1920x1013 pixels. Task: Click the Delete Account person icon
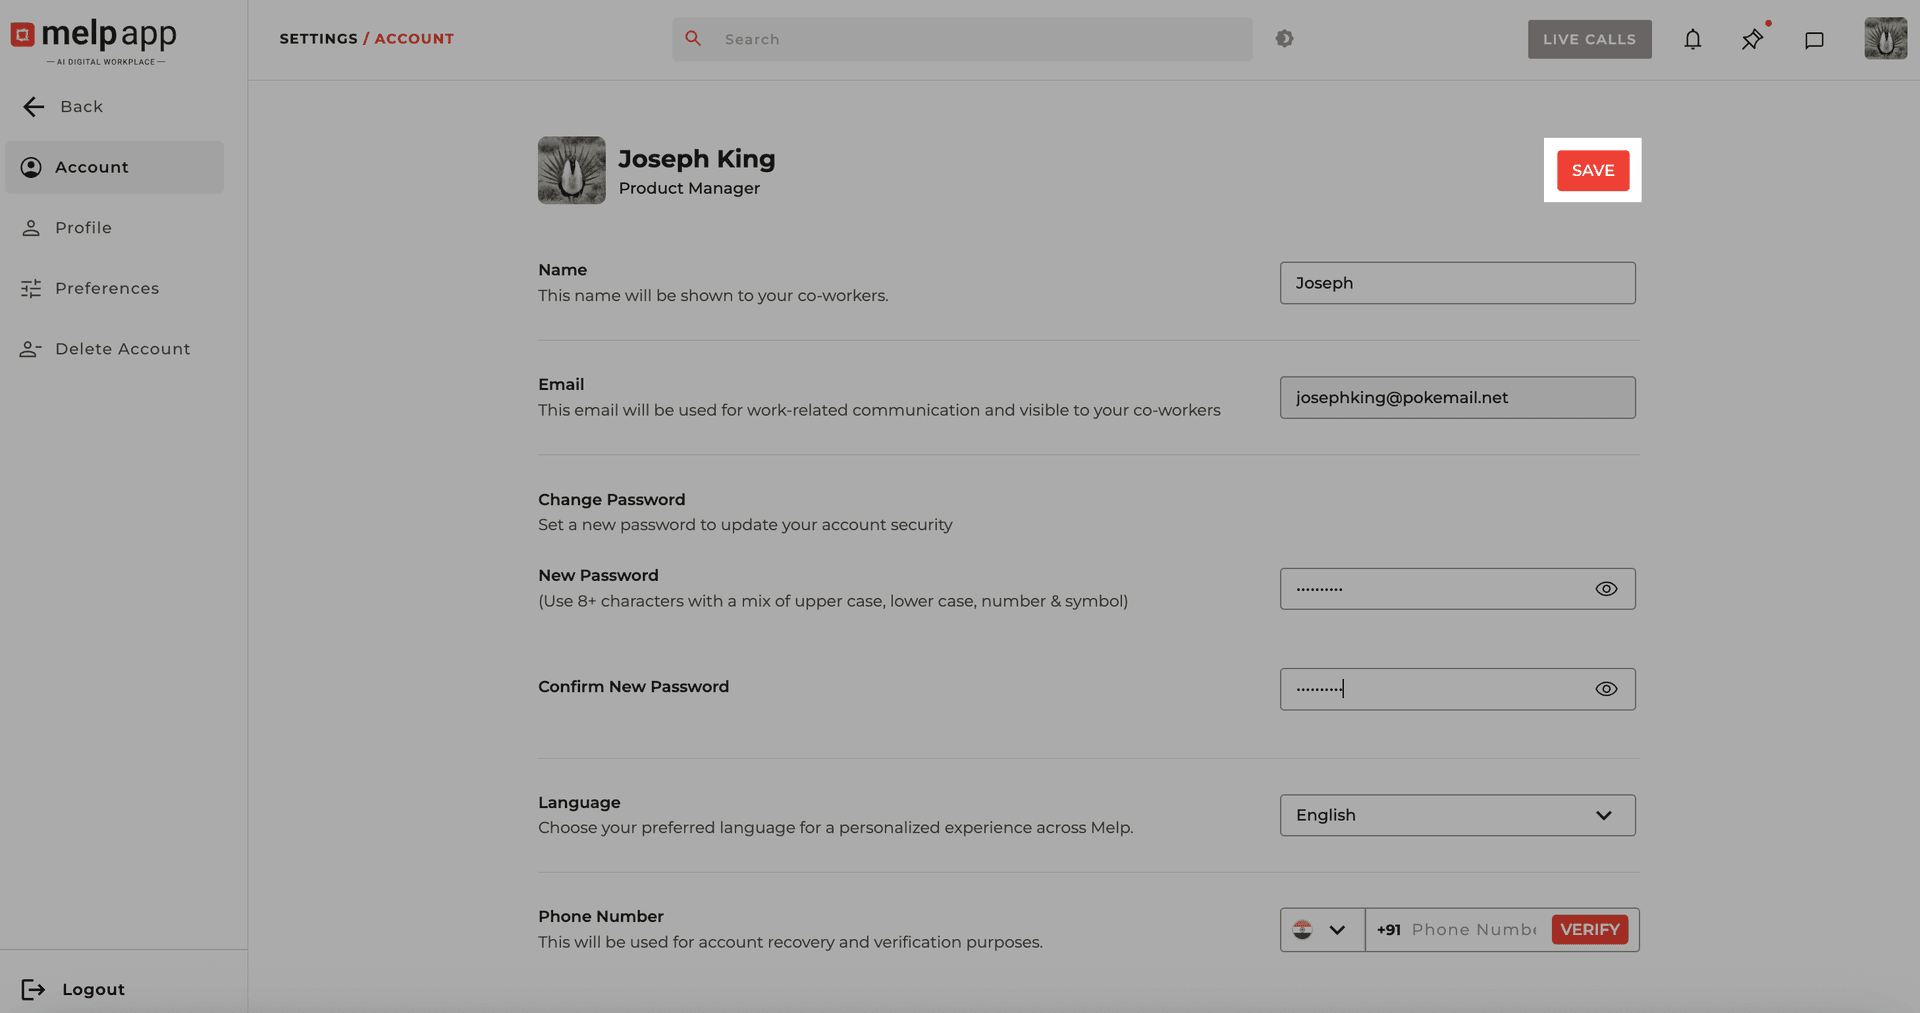(29, 348)
